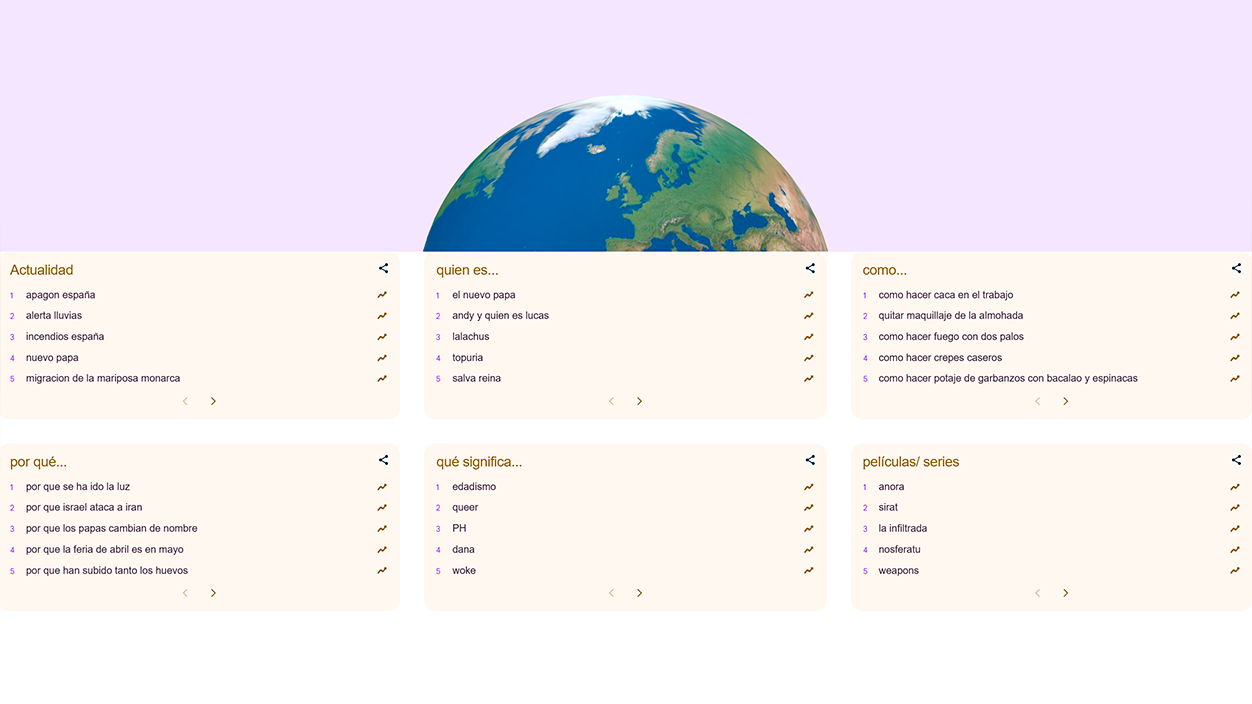Open the Actualidad category heading
This screenshot has width=1252, height=704.
[x=41, y=269]
